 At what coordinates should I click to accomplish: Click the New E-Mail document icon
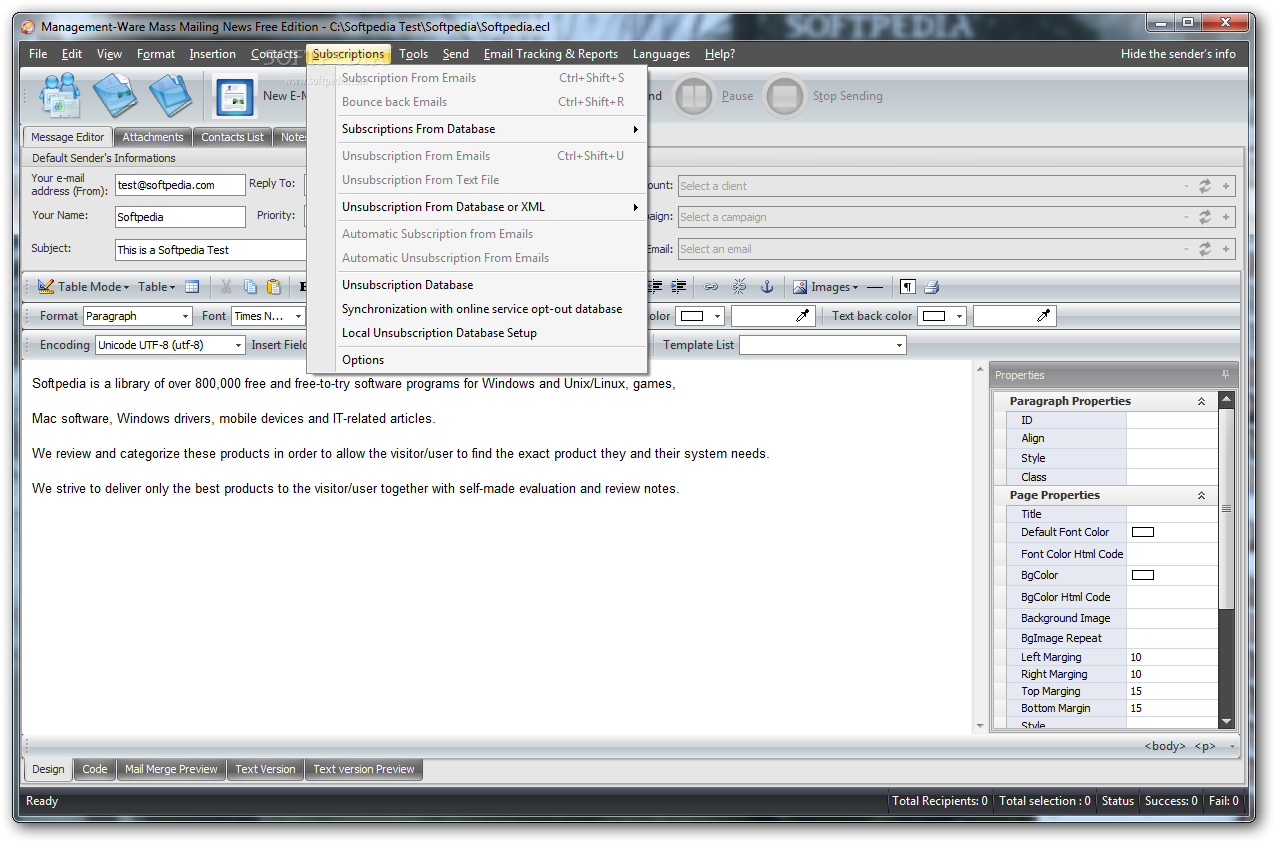[235, 96]
